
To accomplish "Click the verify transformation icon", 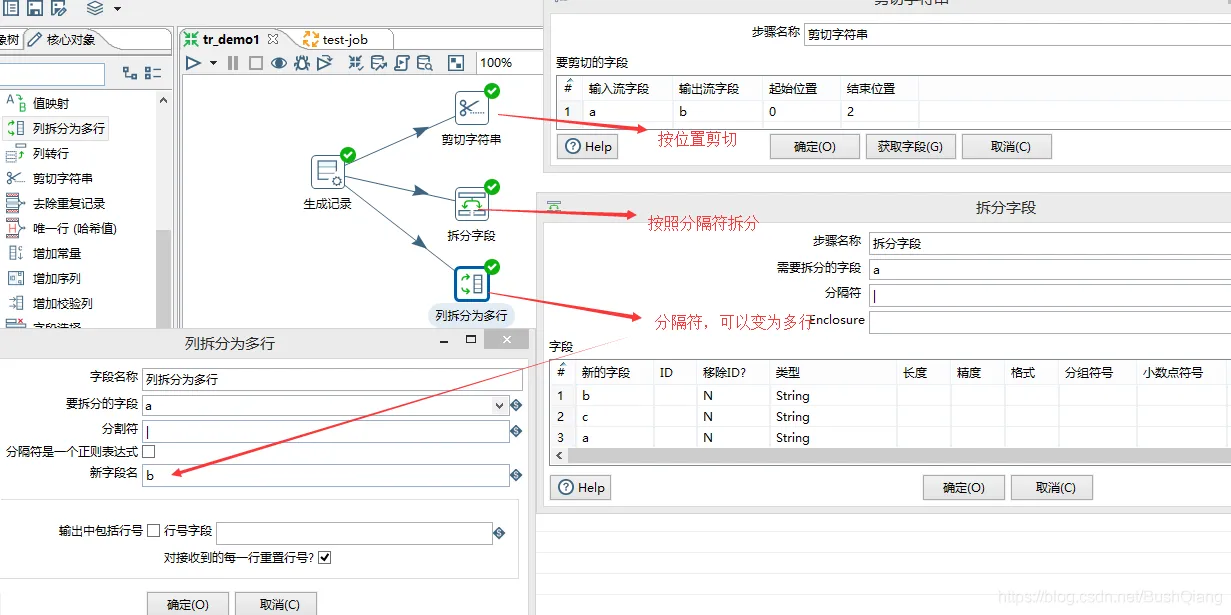I will (356, 63).
